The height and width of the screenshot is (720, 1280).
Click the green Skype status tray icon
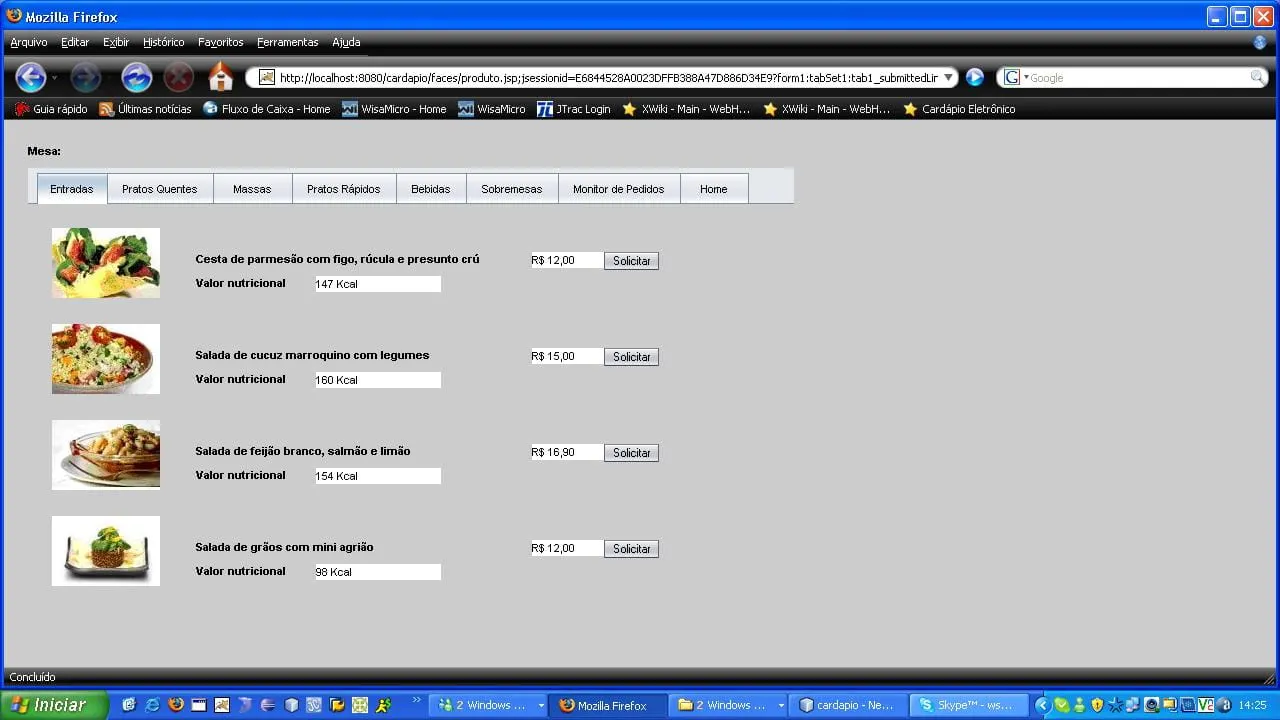(1062, 705)
